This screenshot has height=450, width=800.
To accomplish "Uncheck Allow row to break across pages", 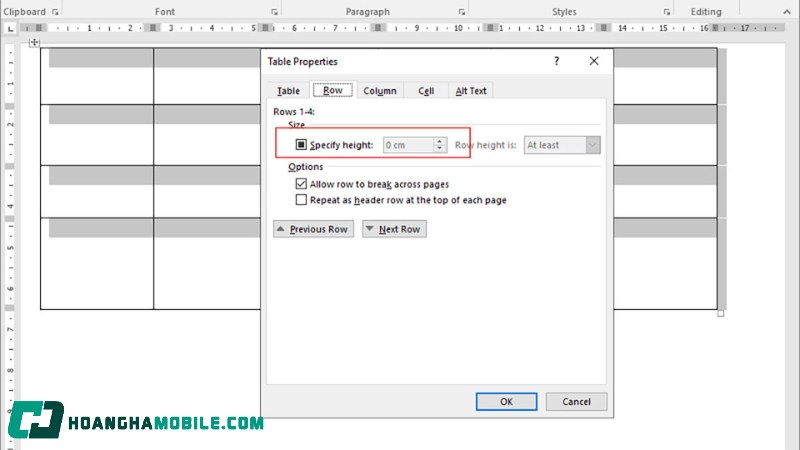I will pos(301,185).
